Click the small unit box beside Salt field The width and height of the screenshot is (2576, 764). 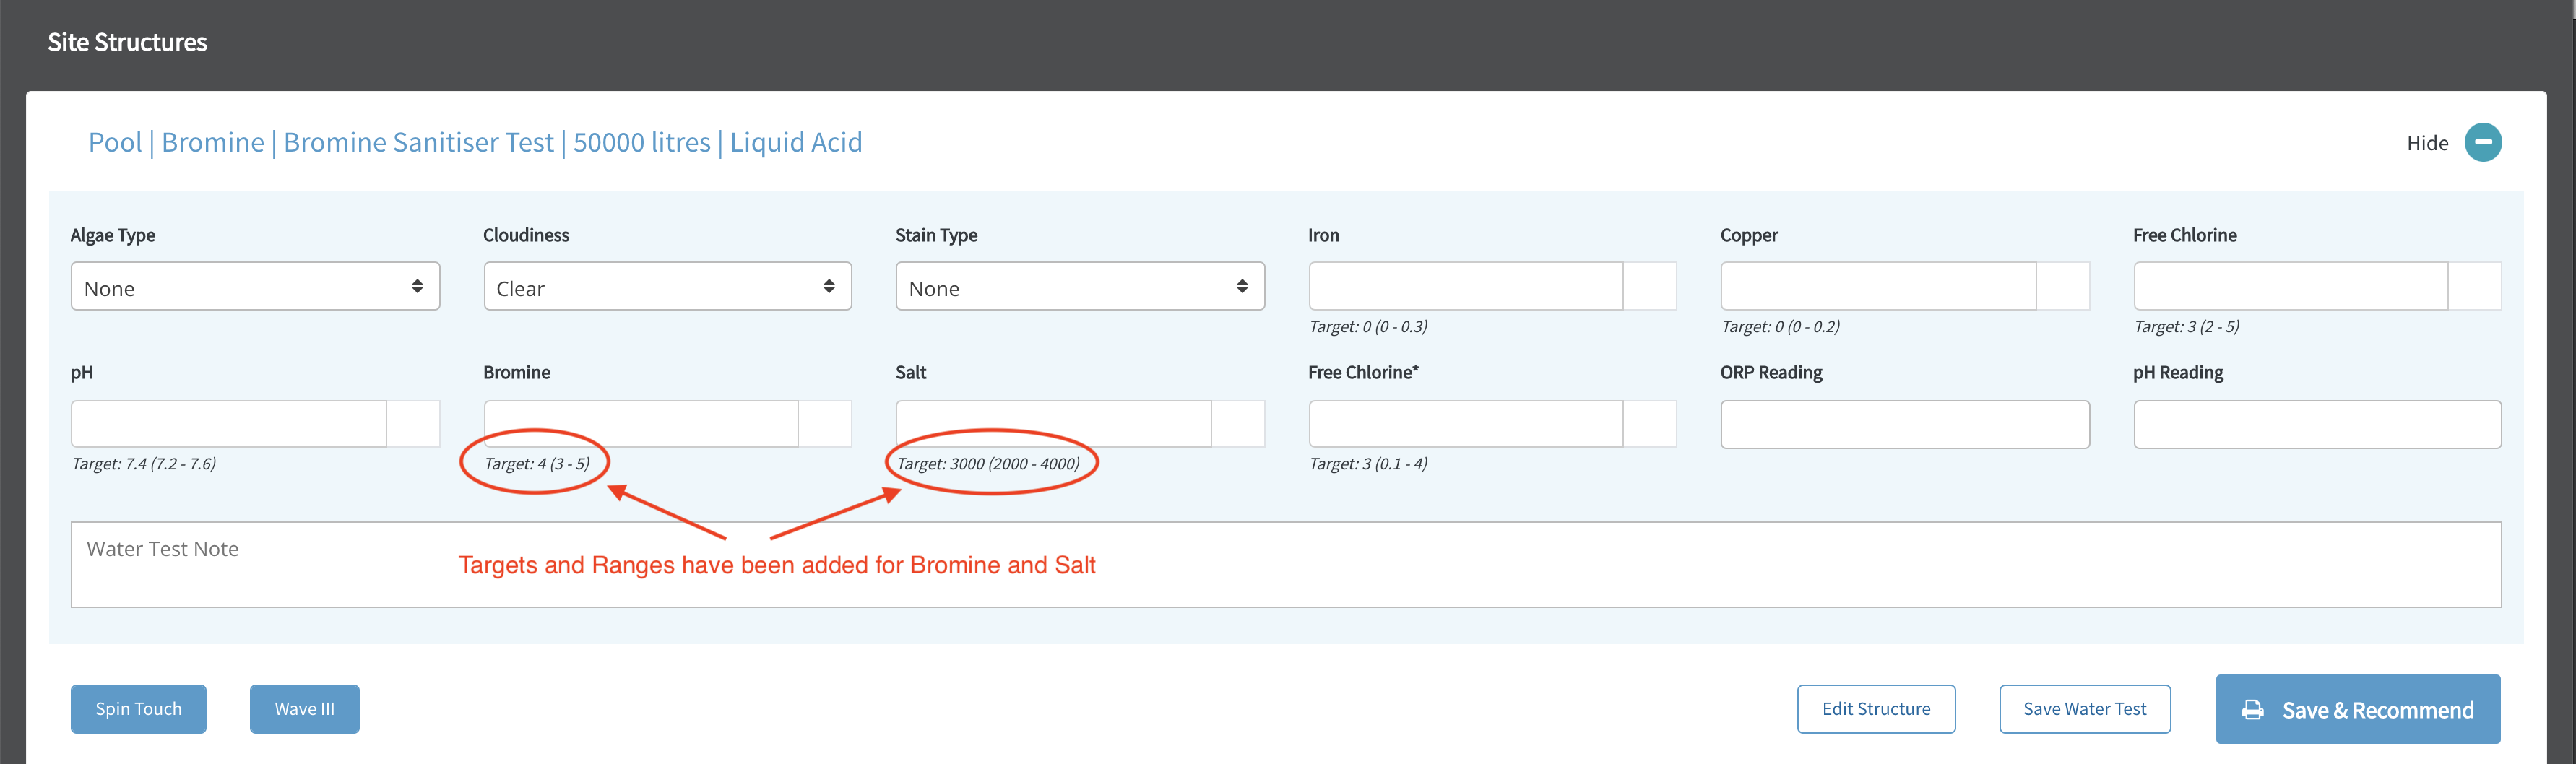[x=1238, y=424]
